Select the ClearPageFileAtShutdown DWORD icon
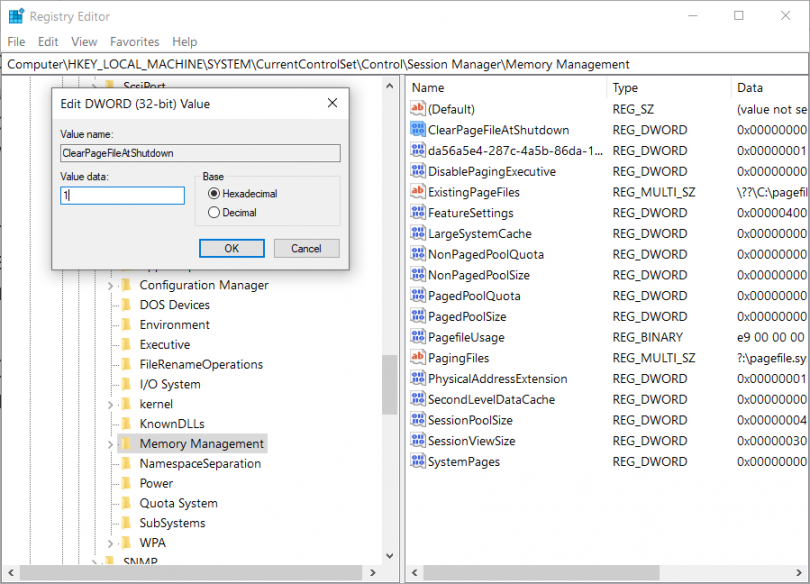Viewport: 810px width, 584px height. (418, 129)
